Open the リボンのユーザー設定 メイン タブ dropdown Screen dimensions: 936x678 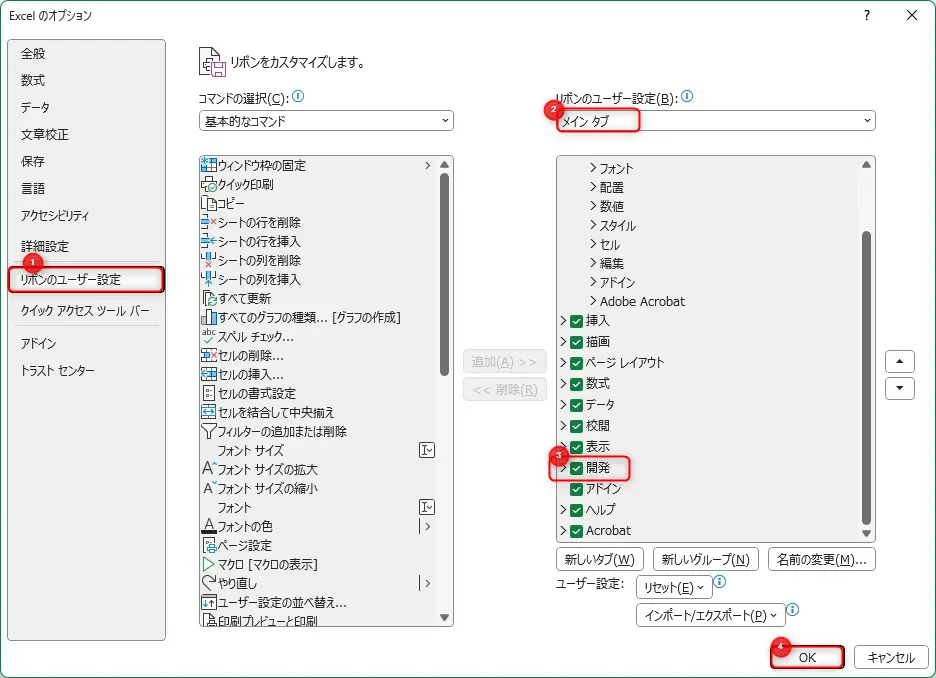715,121
